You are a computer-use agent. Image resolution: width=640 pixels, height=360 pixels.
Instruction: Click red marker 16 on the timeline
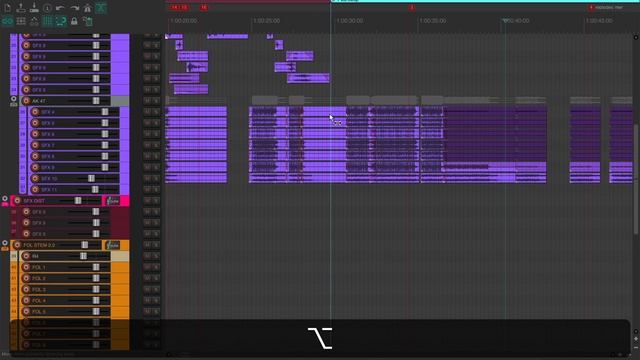(x=204, y=7)
